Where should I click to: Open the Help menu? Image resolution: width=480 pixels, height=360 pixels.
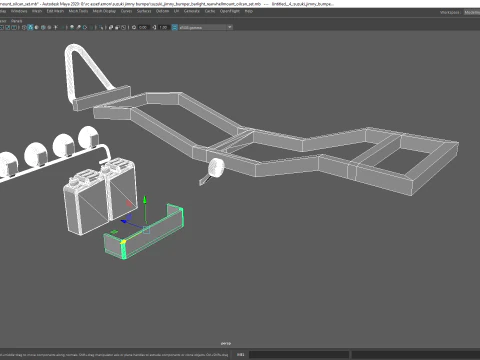249,11
